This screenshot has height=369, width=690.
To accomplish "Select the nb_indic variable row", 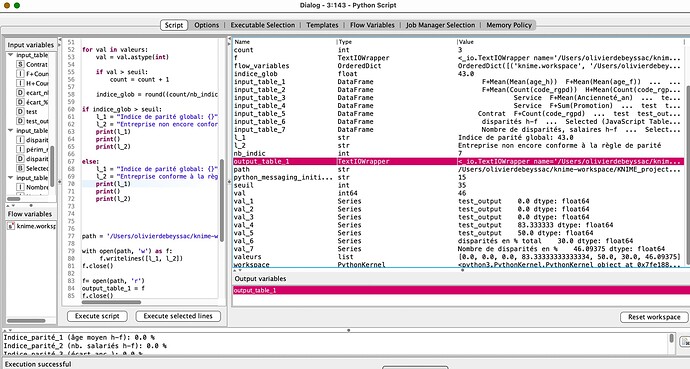I will click(x=459, y=153).
